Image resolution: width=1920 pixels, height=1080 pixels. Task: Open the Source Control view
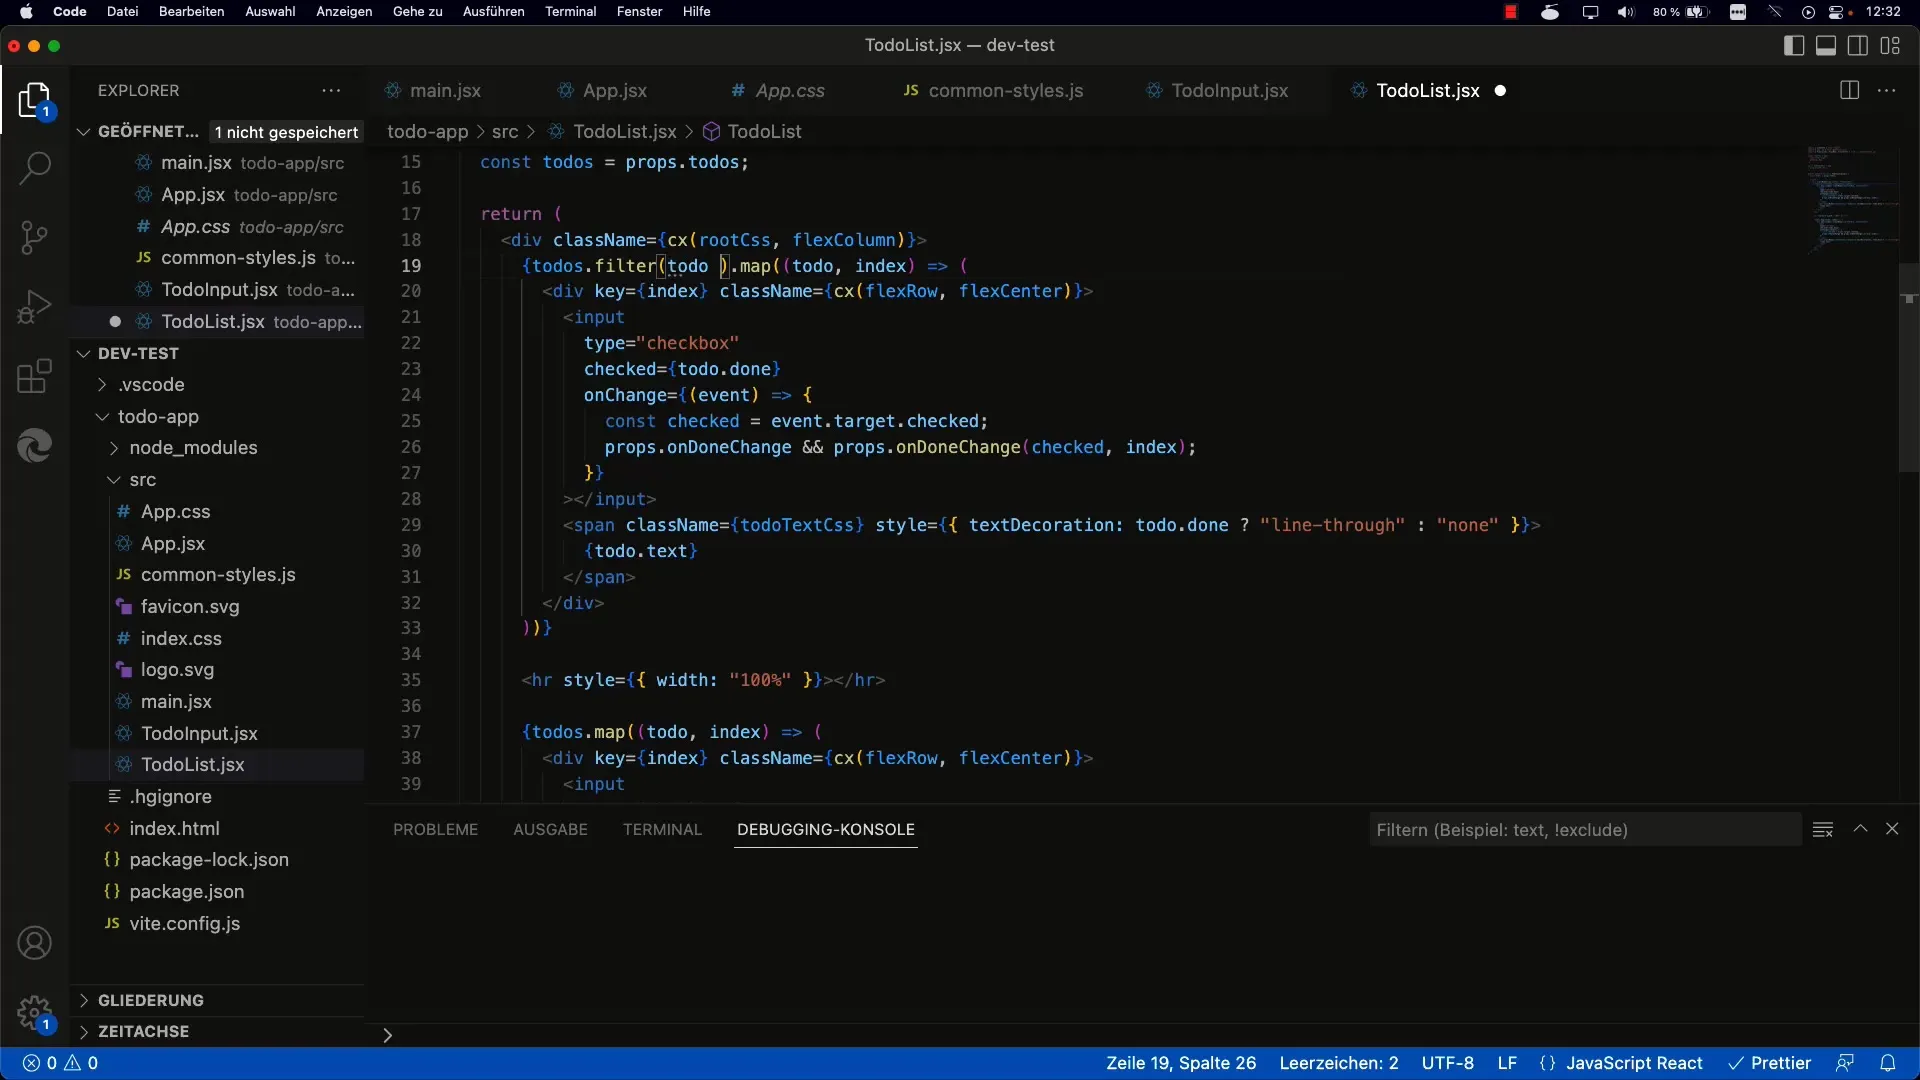click(x=34, y=237)
